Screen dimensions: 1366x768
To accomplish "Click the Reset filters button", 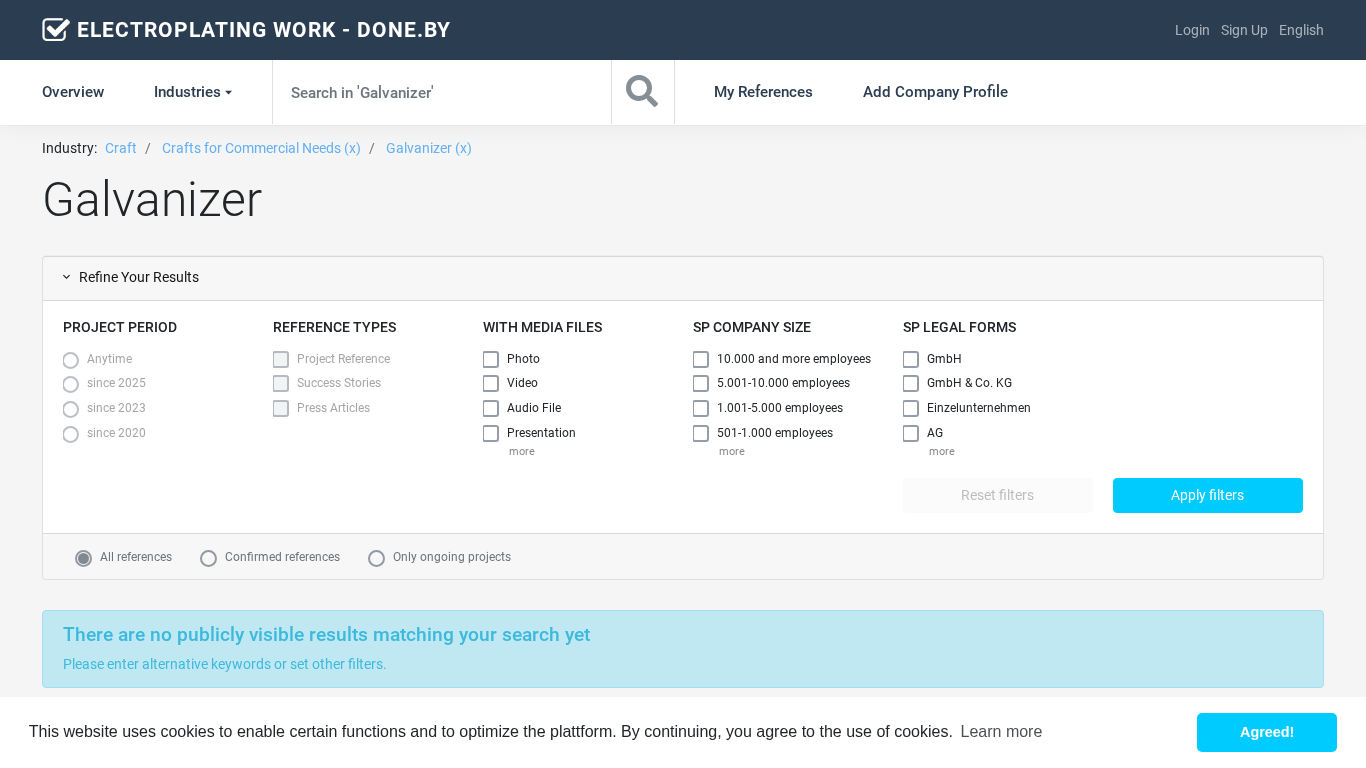I will tap(998, 495).
